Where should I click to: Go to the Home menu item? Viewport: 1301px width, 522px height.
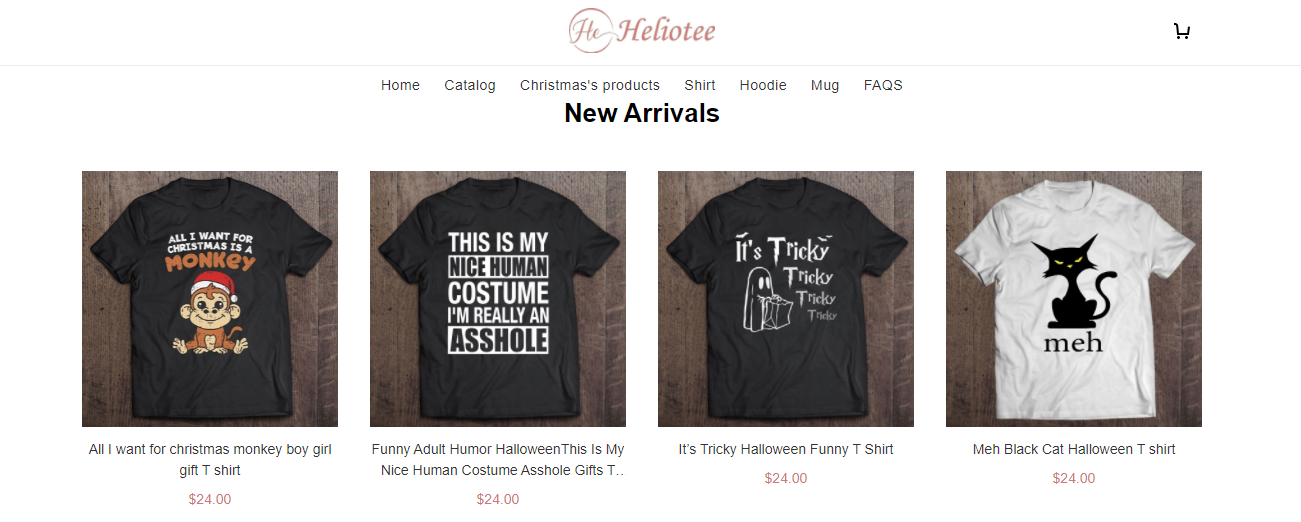(x=400, y=85)
